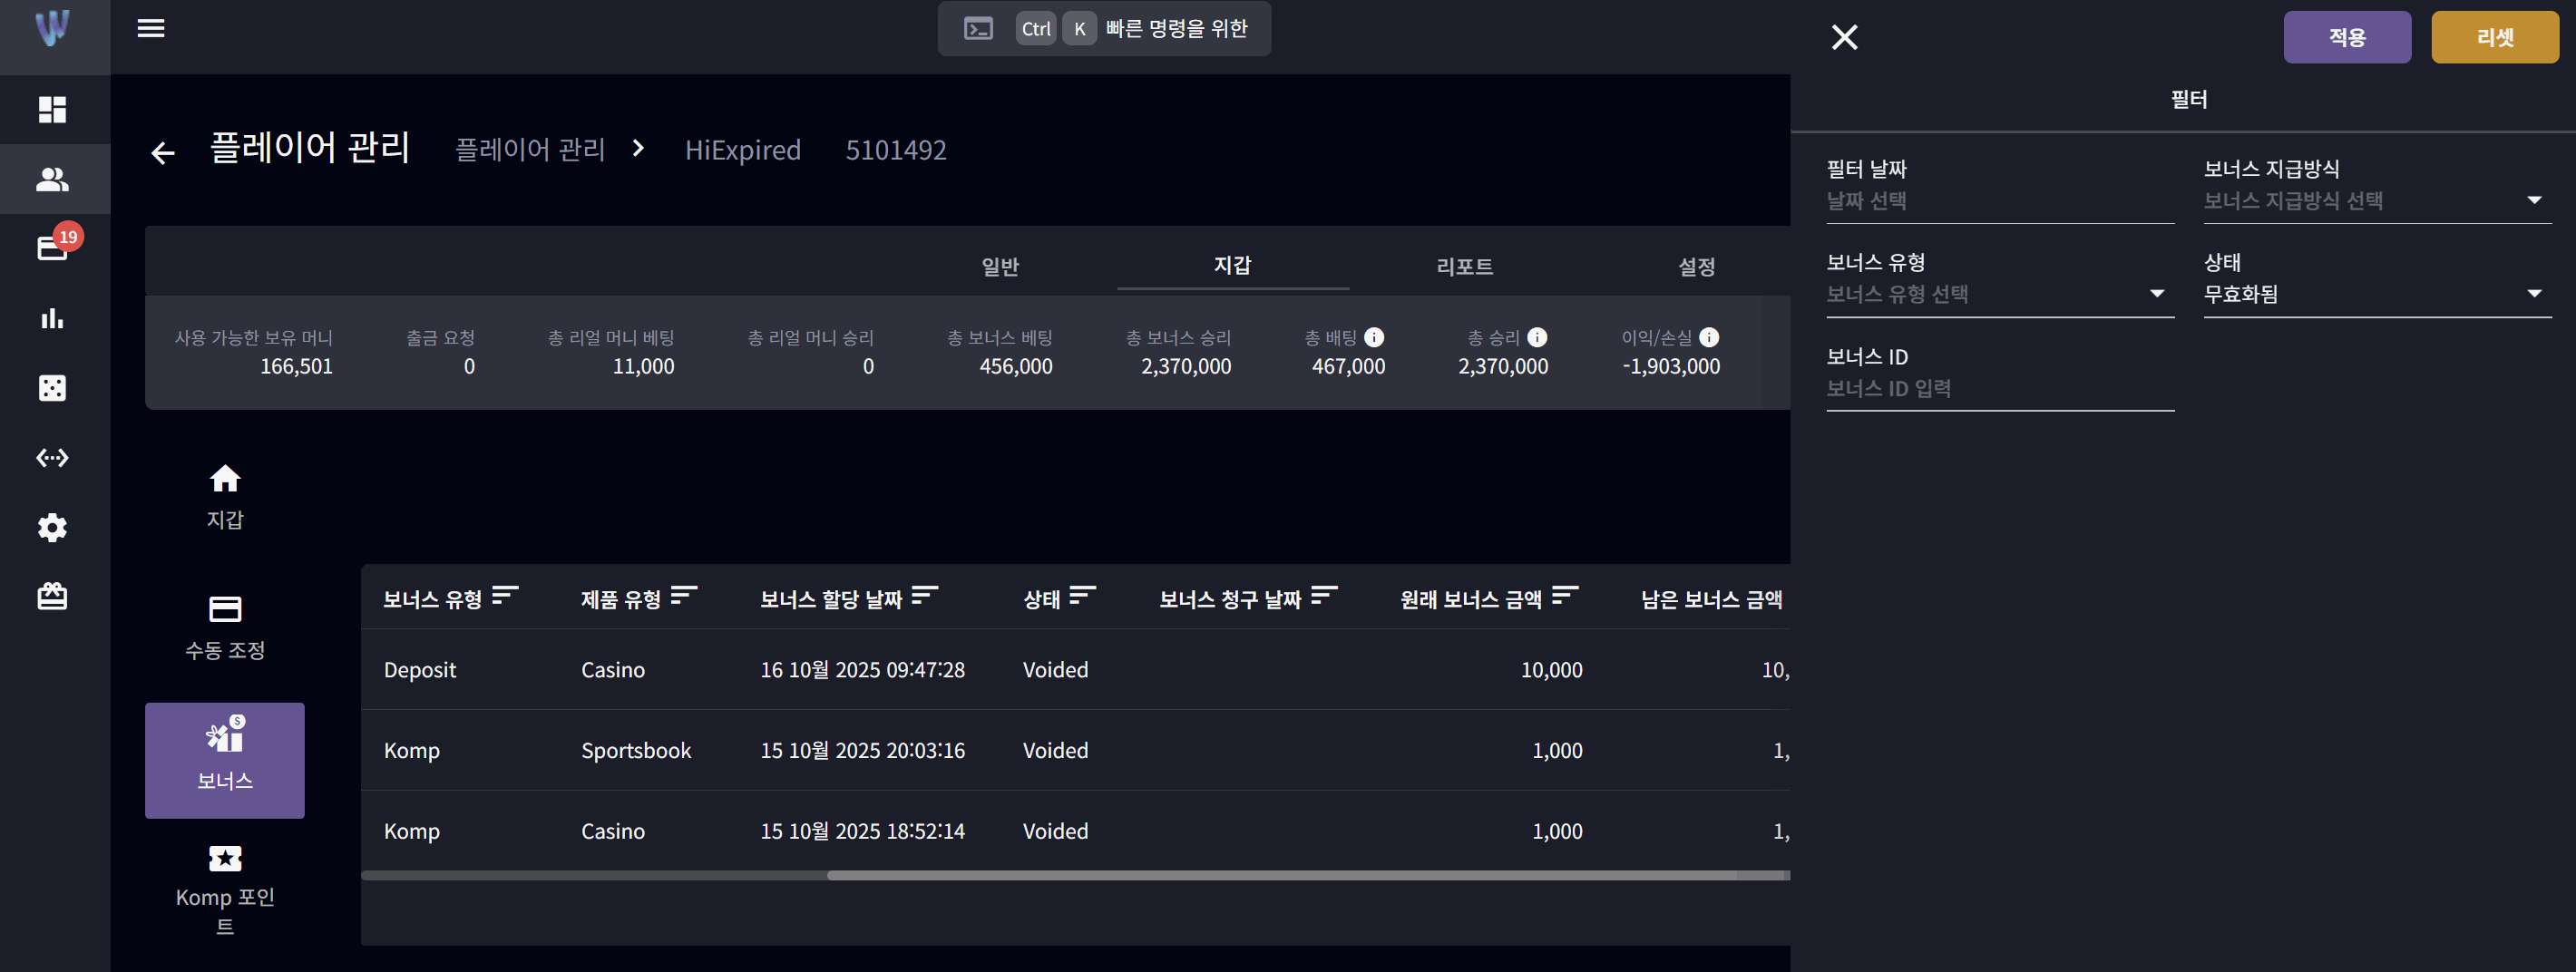Open the dice casino icon in sidebar
2576x972 pixels.
52,388
